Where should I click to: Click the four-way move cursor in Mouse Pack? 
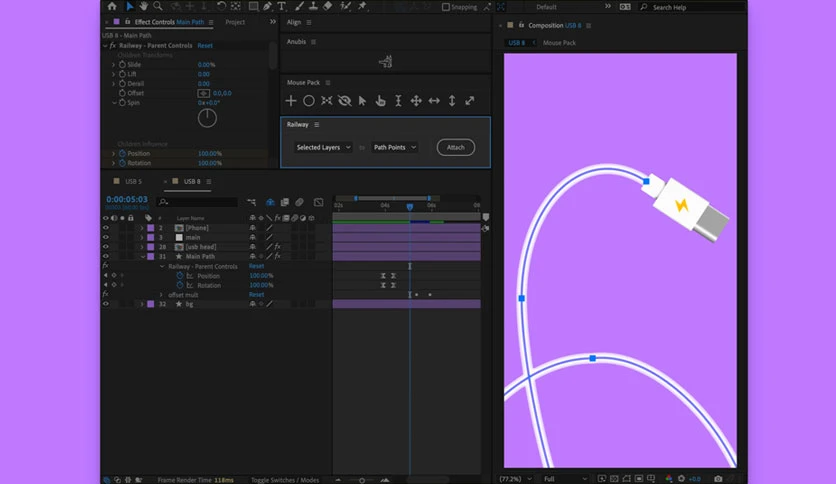click(x=416, y=101)
